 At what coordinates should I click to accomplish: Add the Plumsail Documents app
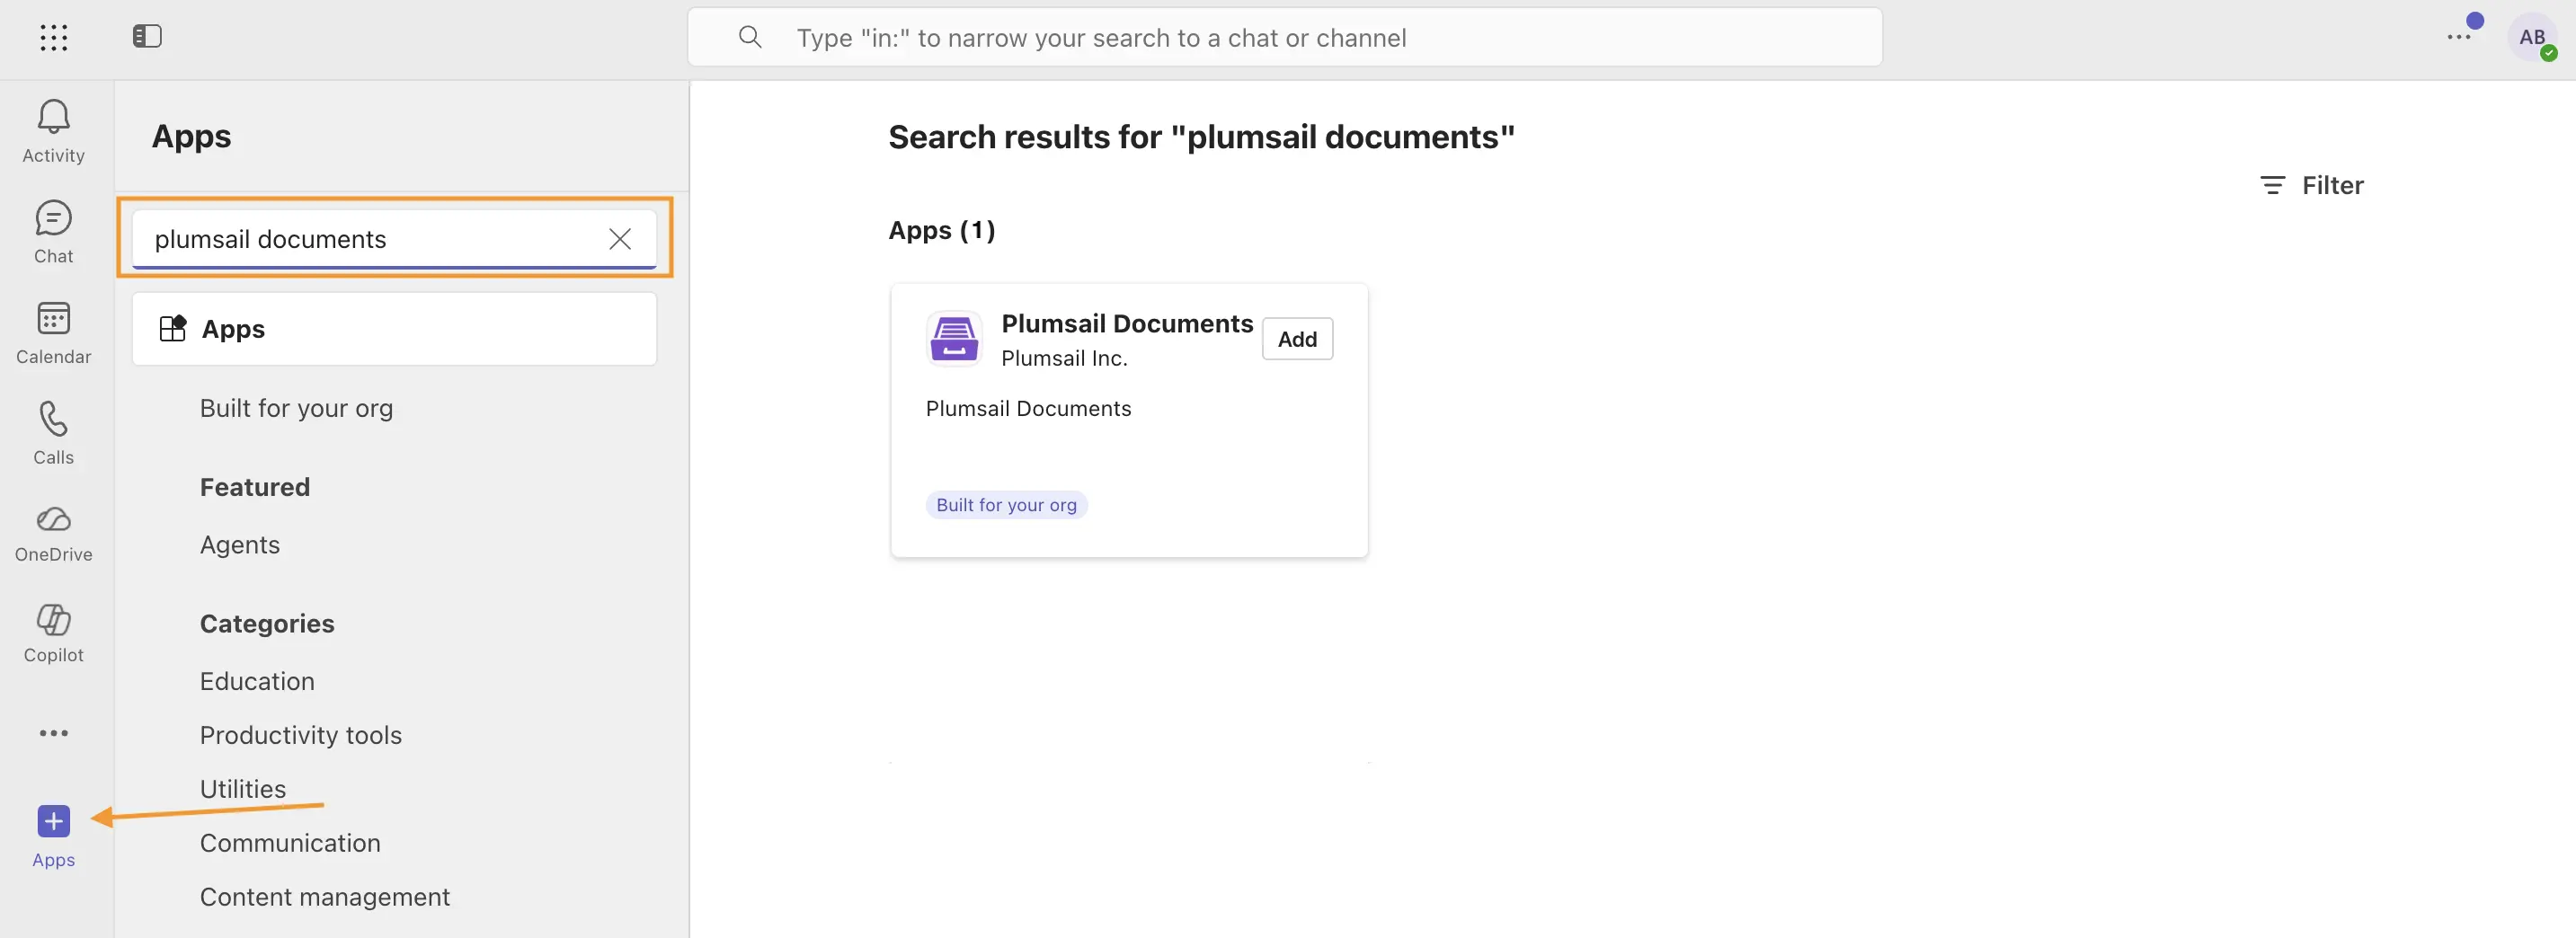tap(1297, 339)
